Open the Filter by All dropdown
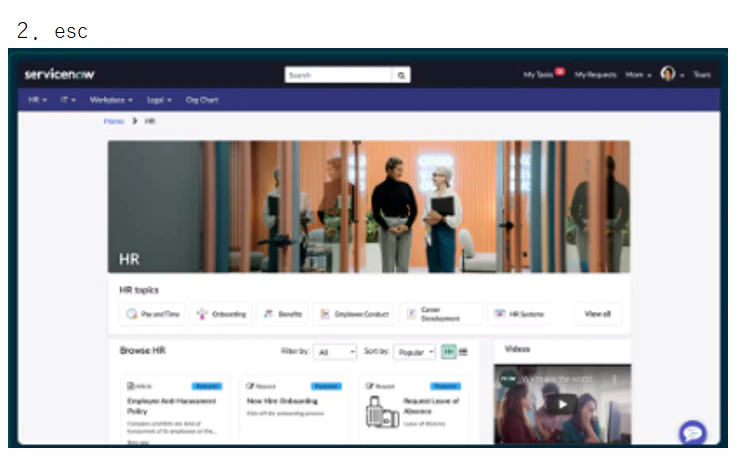This screenshot has height=459, width=739. tap(335, 352)
